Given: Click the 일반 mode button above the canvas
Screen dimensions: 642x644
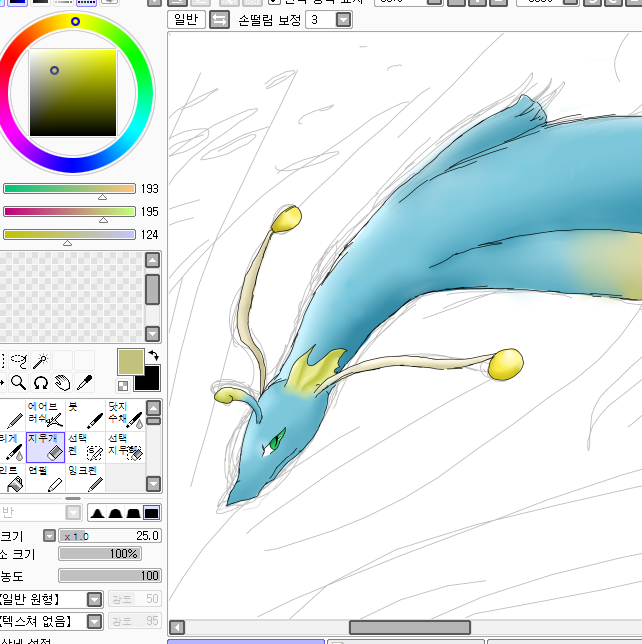Looking at the screenshot, I should coord(187,20).
